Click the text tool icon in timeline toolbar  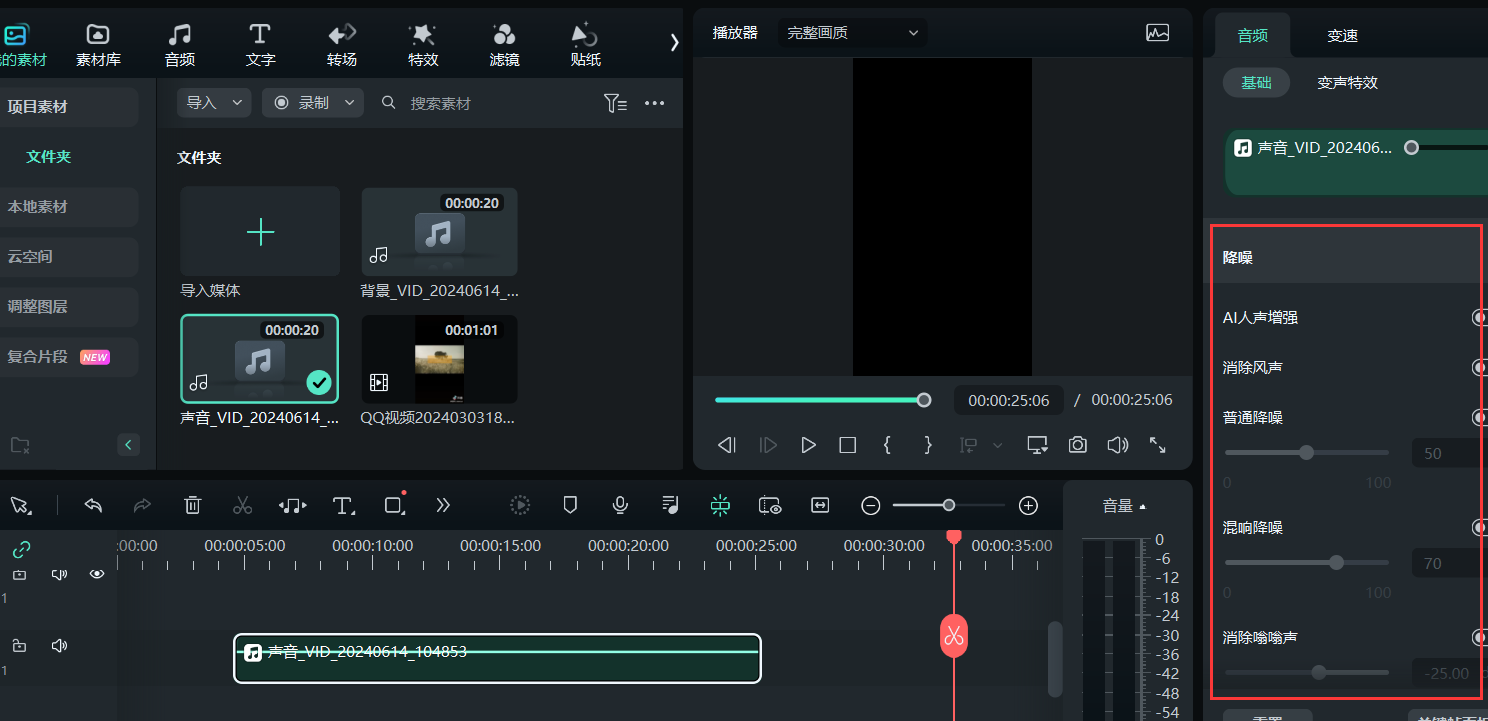tap(343, 506)
